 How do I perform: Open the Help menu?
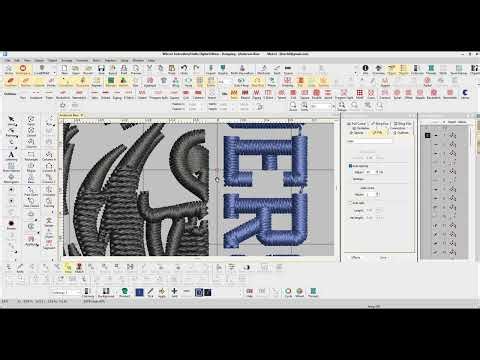pos(151,60)
